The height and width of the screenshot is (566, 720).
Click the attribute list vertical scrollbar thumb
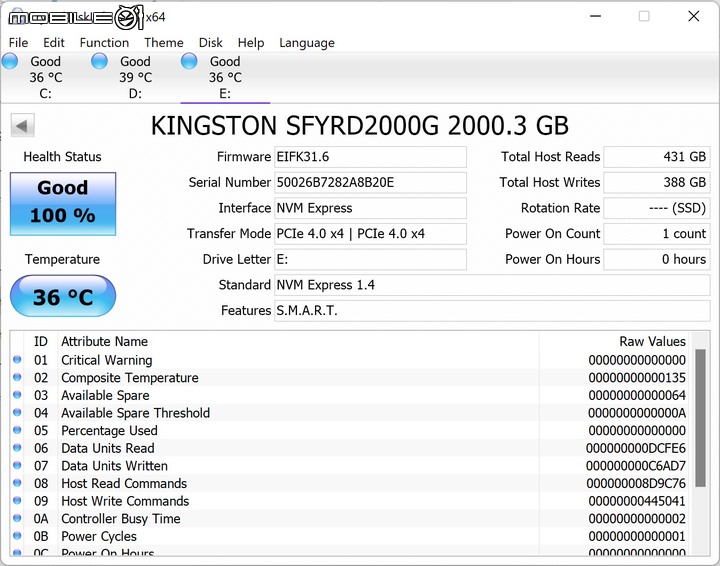(x=700, y=418)
